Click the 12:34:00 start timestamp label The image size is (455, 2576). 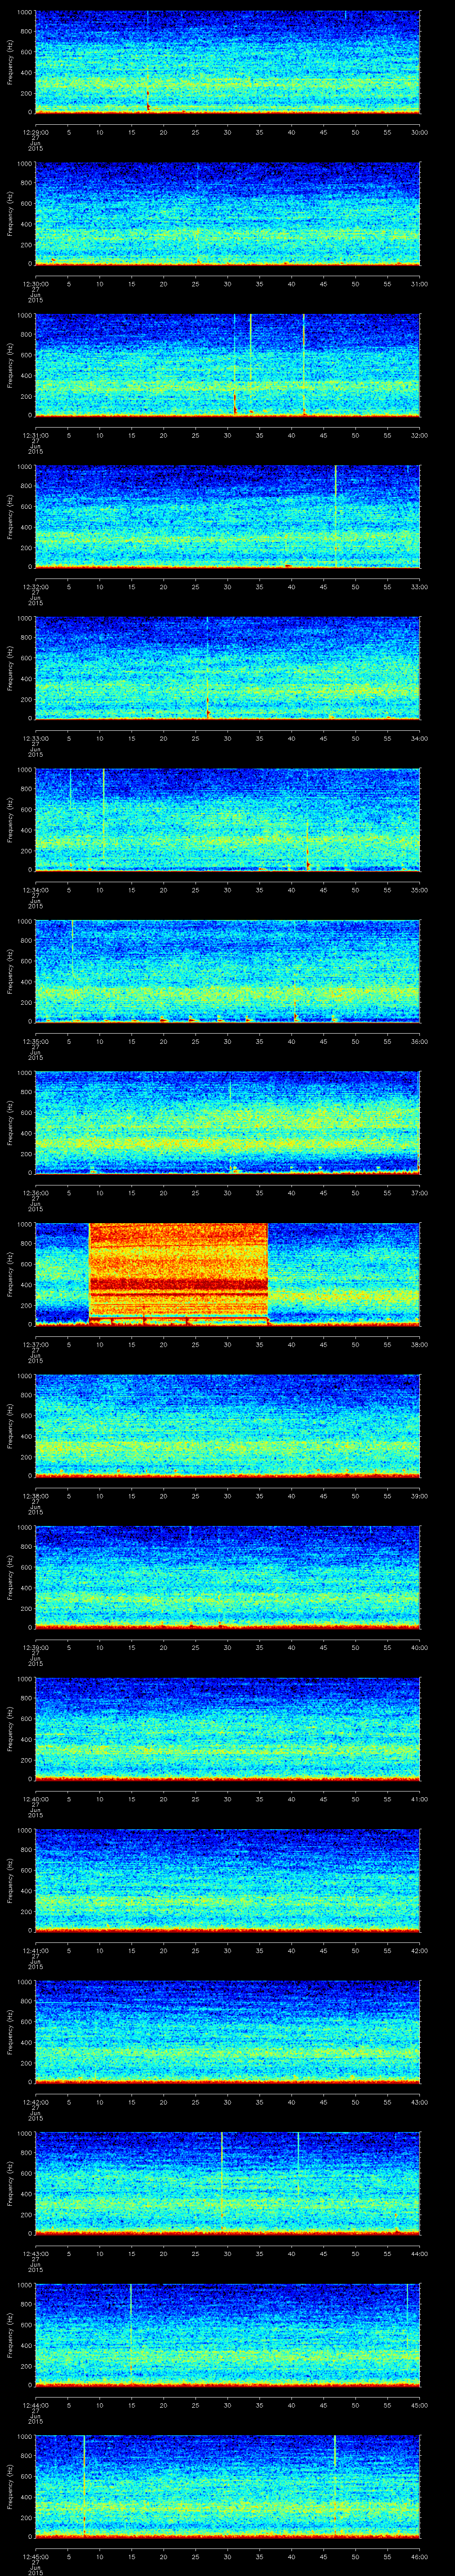tap(36, 890)
